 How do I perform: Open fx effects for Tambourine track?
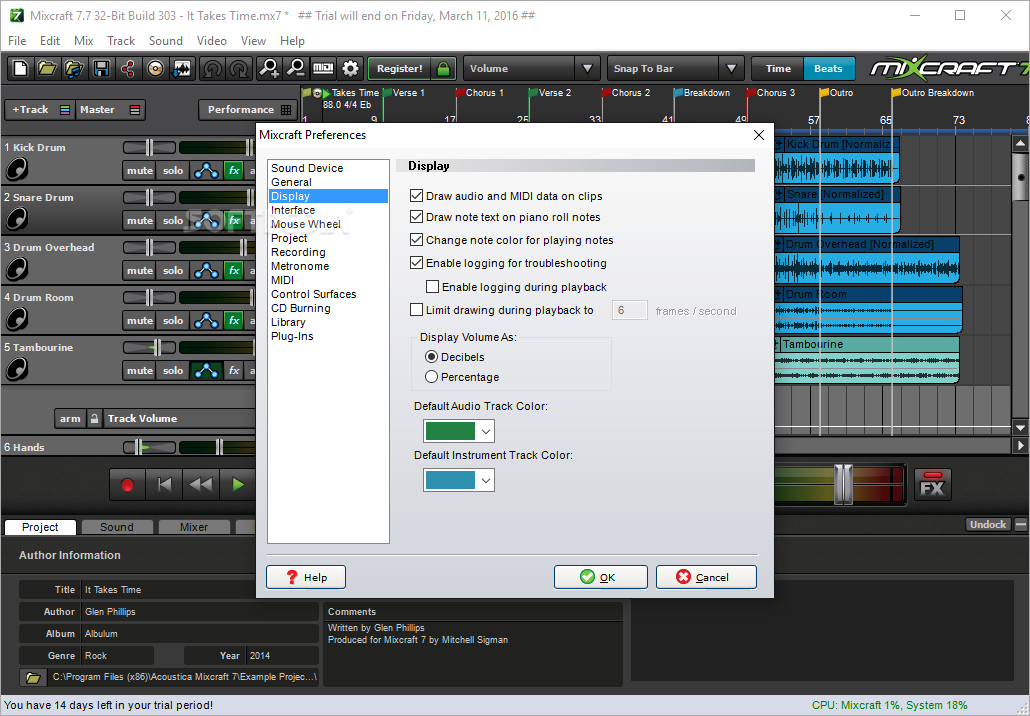point(234,370)
